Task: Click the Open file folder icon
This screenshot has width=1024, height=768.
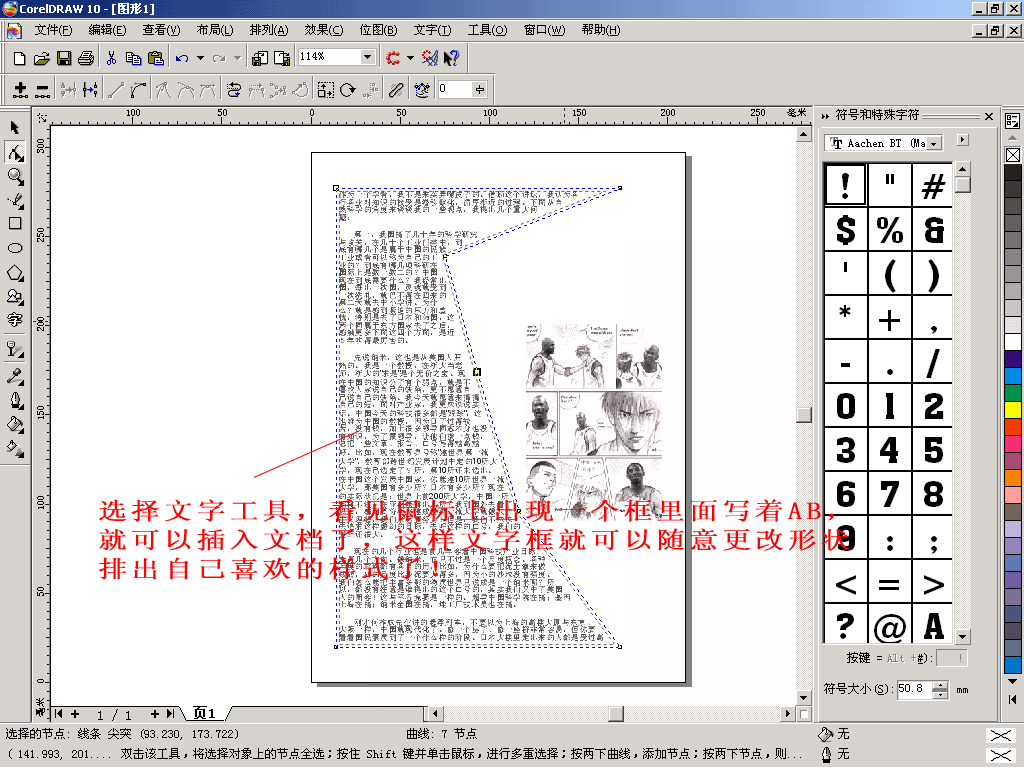Action: pyautogui.click(x=42, y=58)
